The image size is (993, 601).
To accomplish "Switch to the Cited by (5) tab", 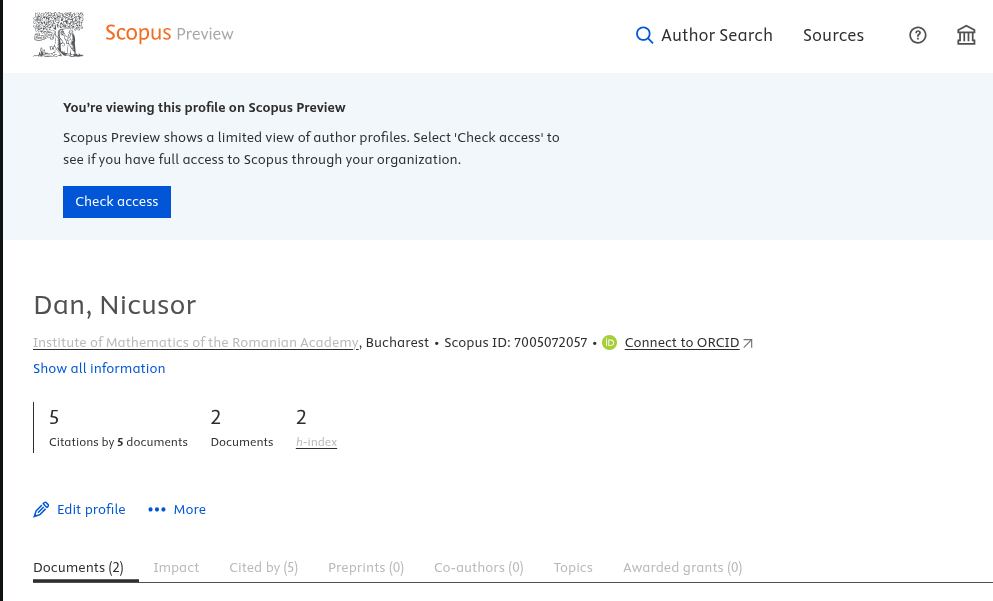I will coord(263,567).
